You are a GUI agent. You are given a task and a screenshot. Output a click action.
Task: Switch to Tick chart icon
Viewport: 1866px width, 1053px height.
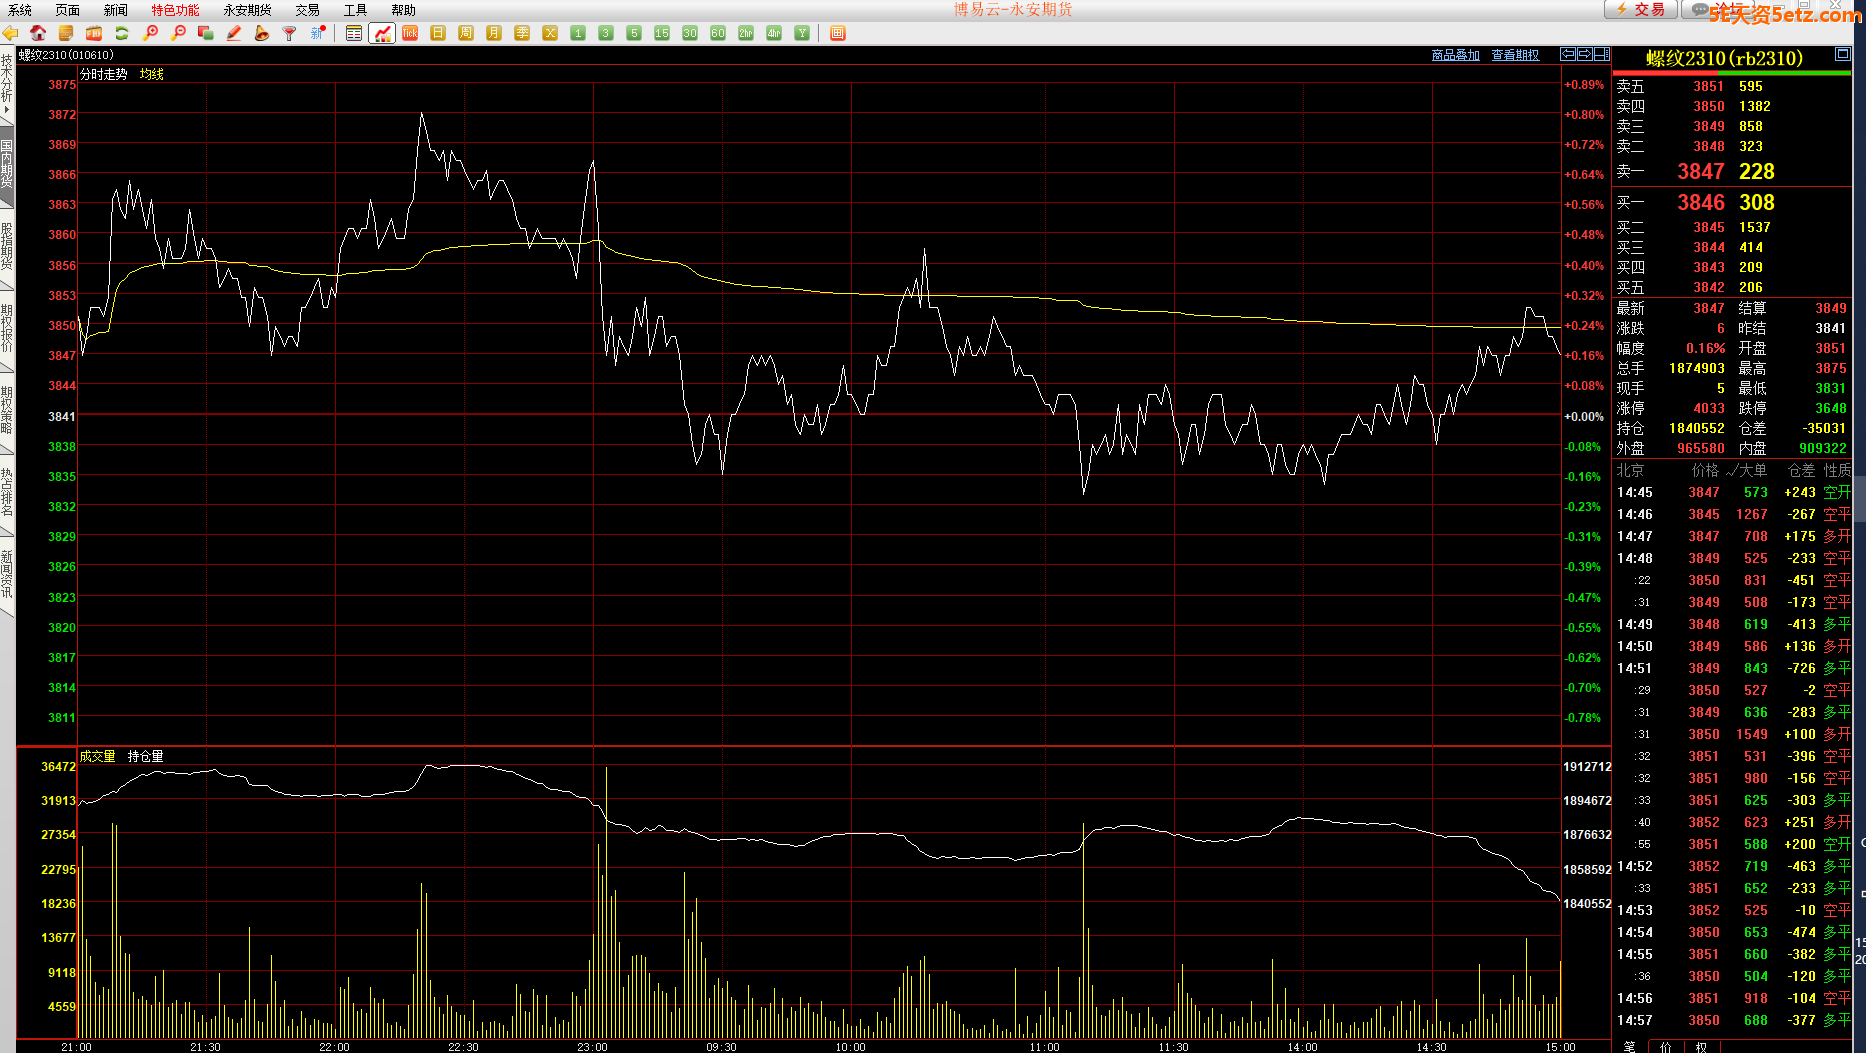(x=410, y=33)
